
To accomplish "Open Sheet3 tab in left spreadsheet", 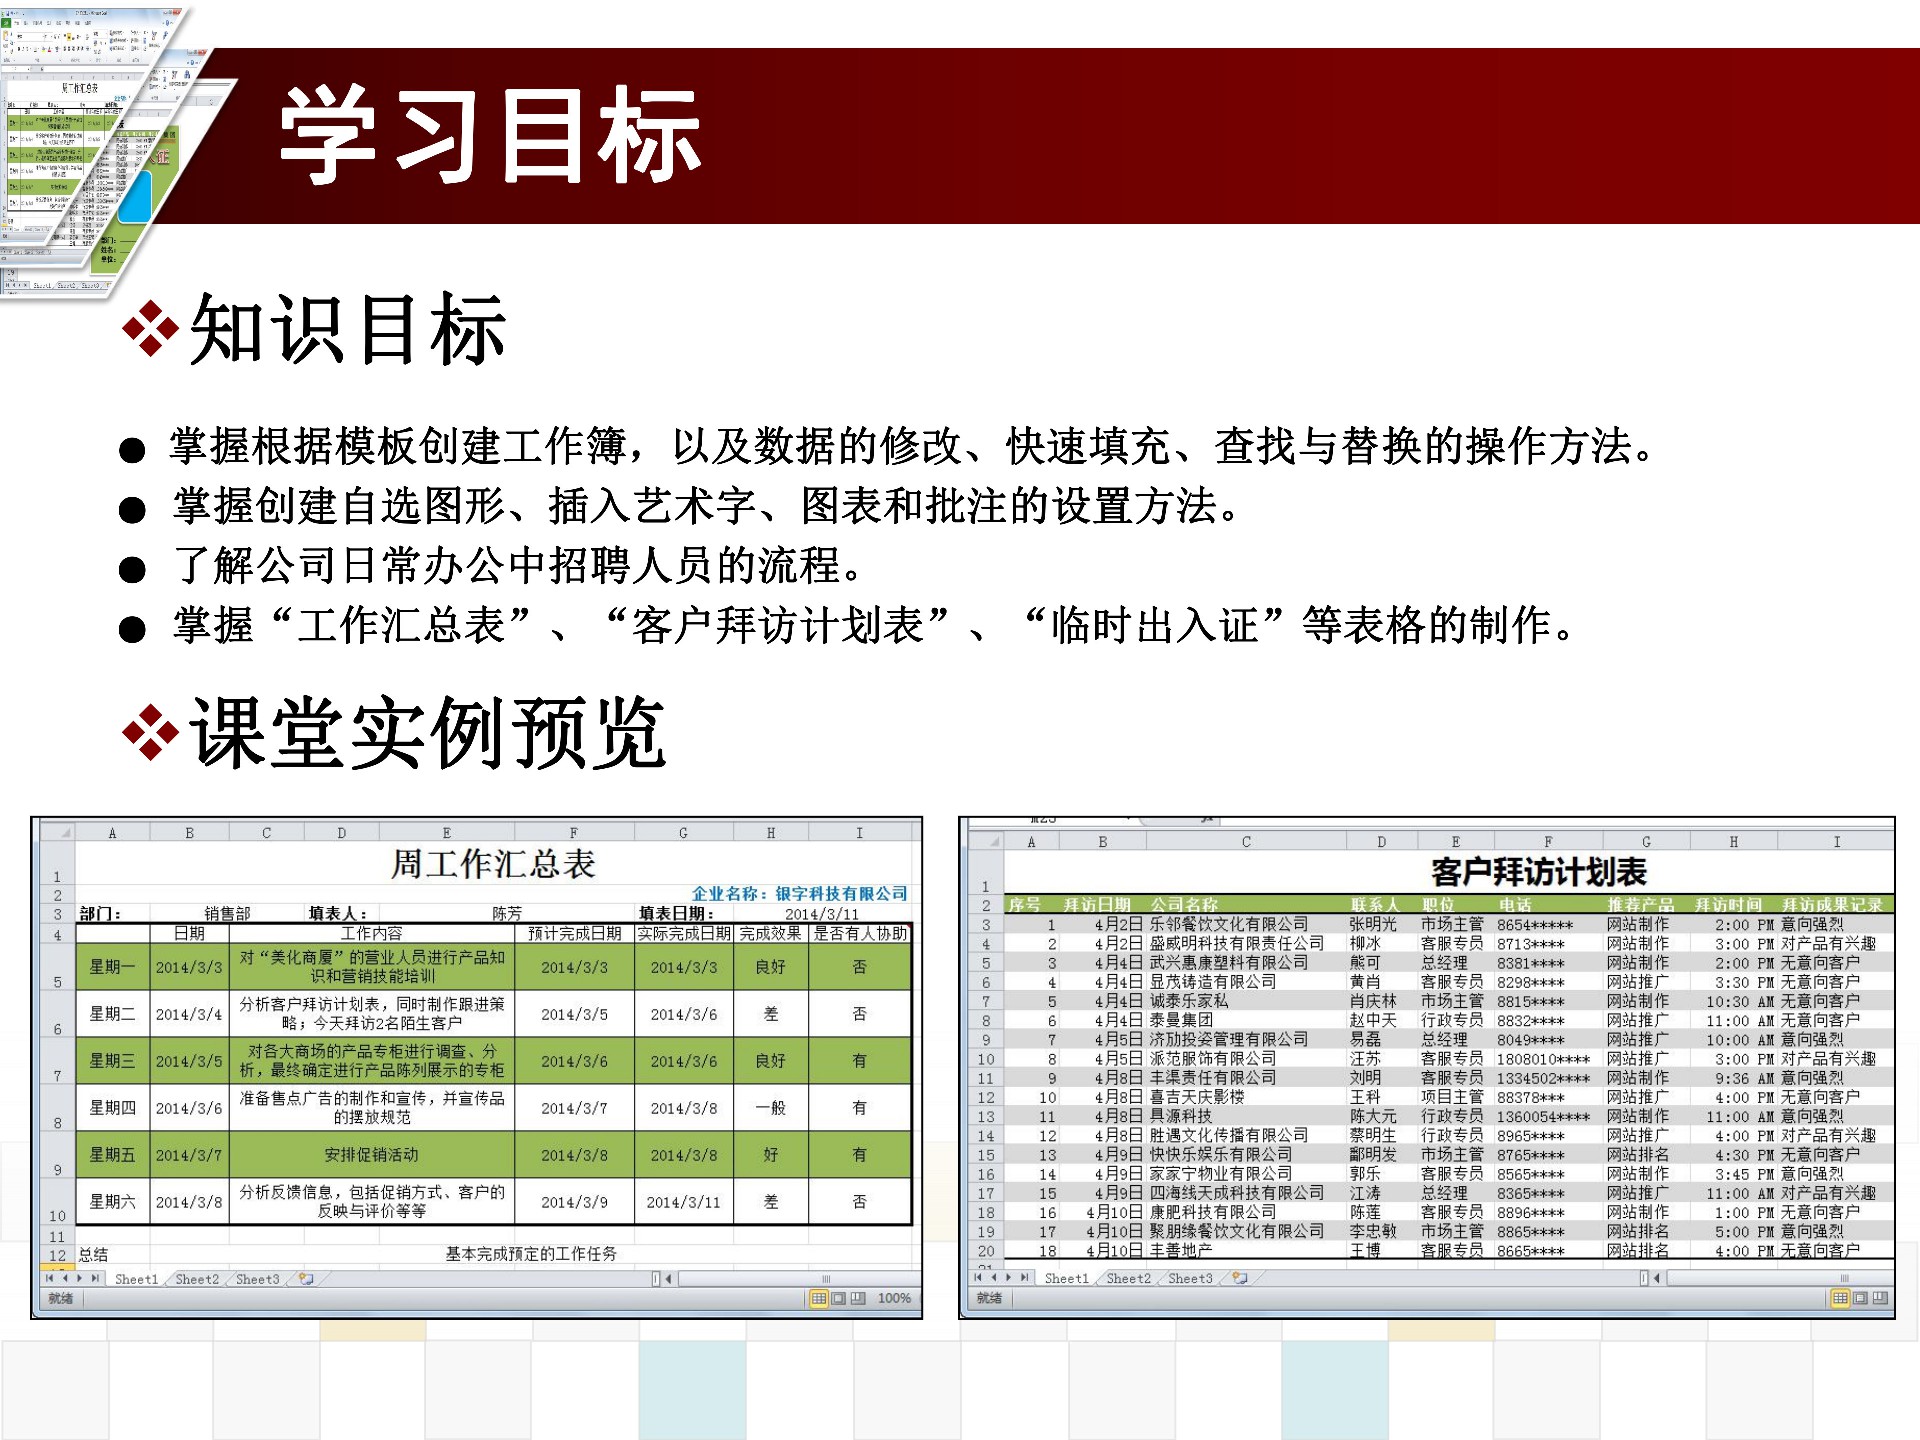I will pos(257,1279).
